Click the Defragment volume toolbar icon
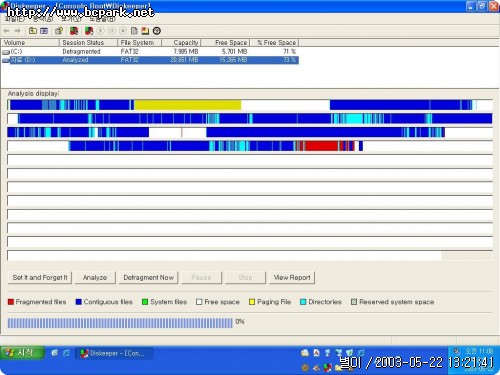 (89, 31)
